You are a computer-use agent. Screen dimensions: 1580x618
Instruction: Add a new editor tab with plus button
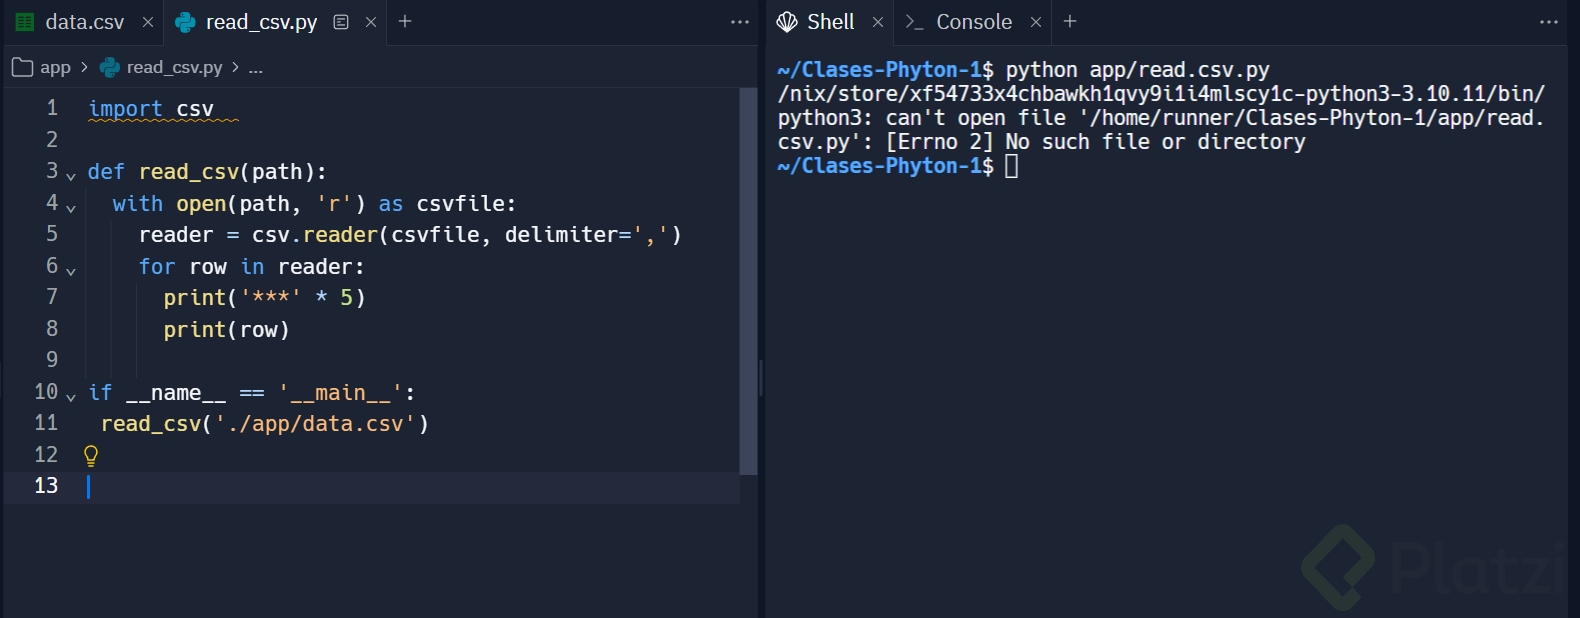coord(405,21)
